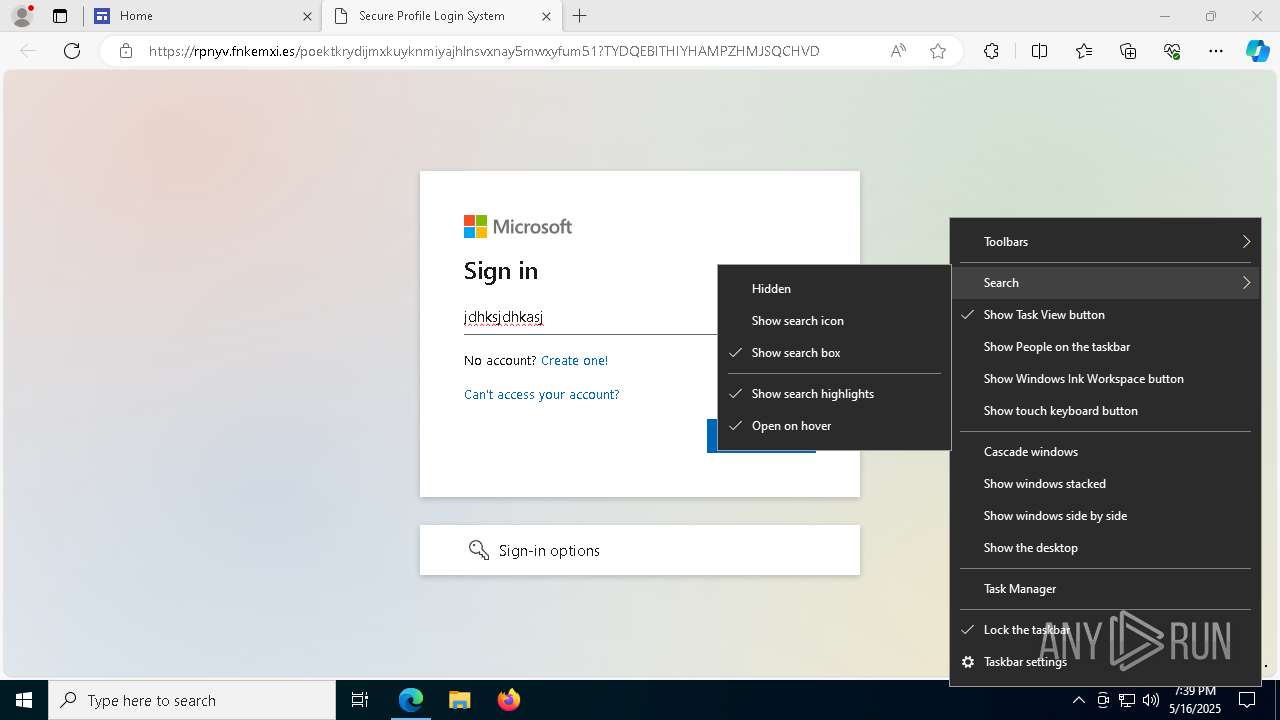Viewport: 1280px width, 720px height.
Task: Open File Explorer from taskbar
Action: [459, 700]
